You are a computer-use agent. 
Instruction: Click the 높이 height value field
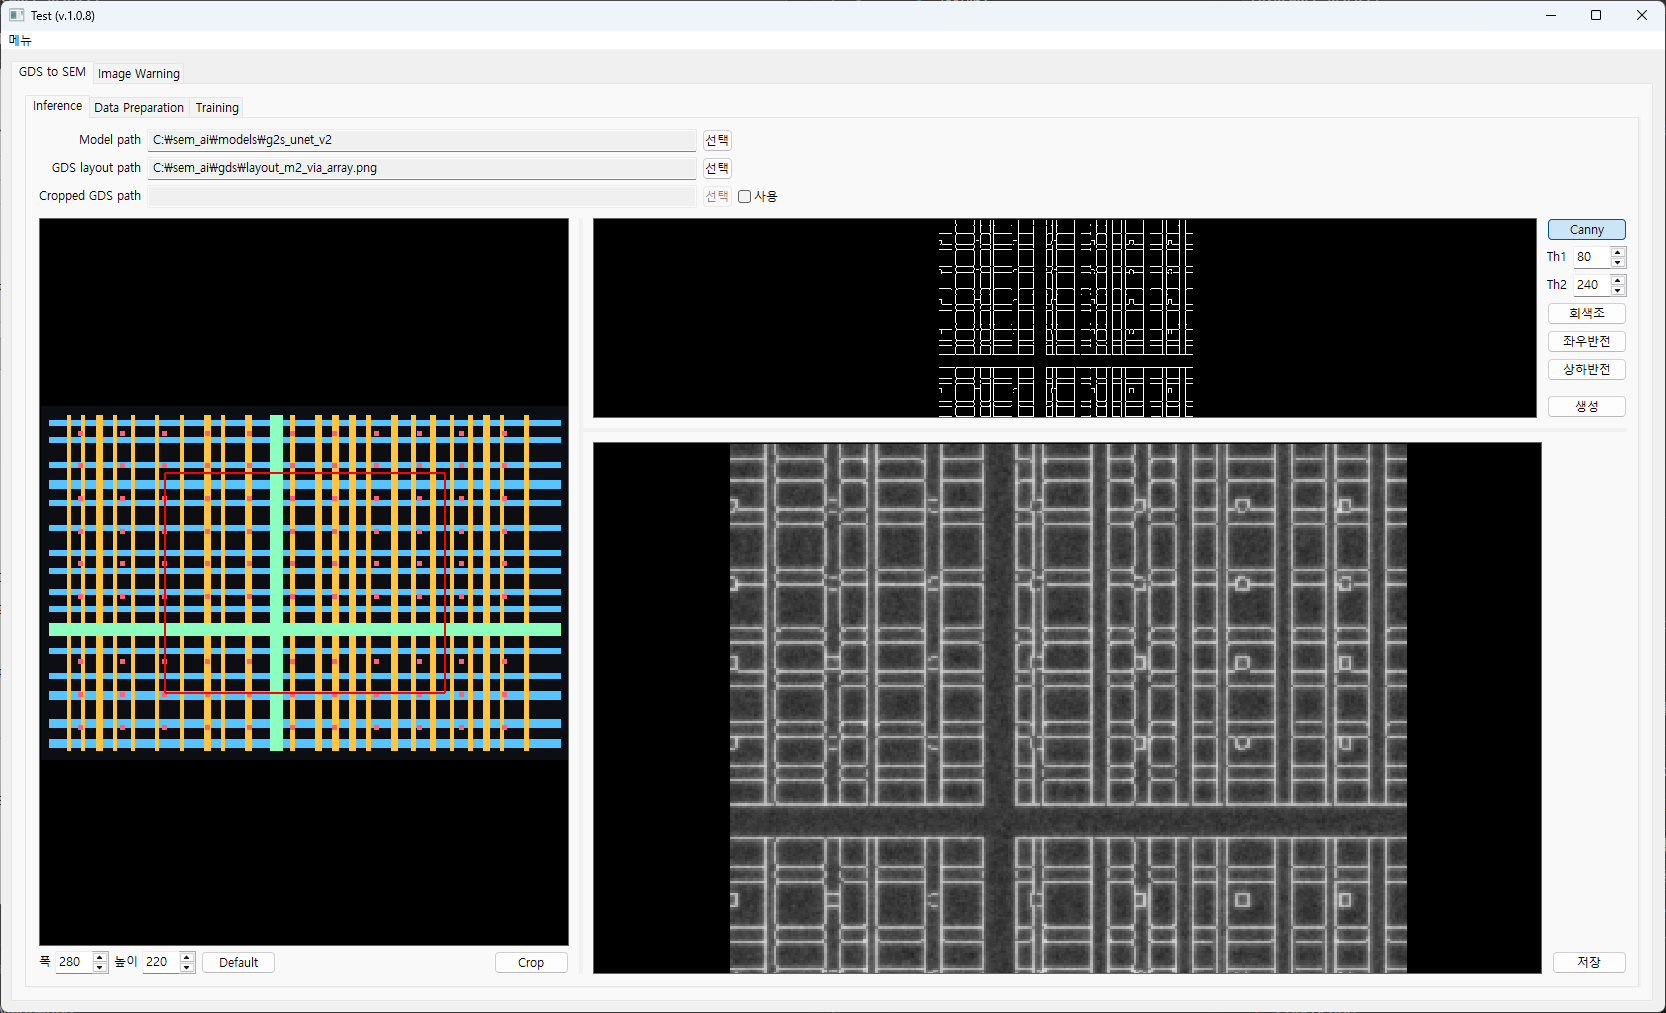pyautogui.click(x=160, y=962)
